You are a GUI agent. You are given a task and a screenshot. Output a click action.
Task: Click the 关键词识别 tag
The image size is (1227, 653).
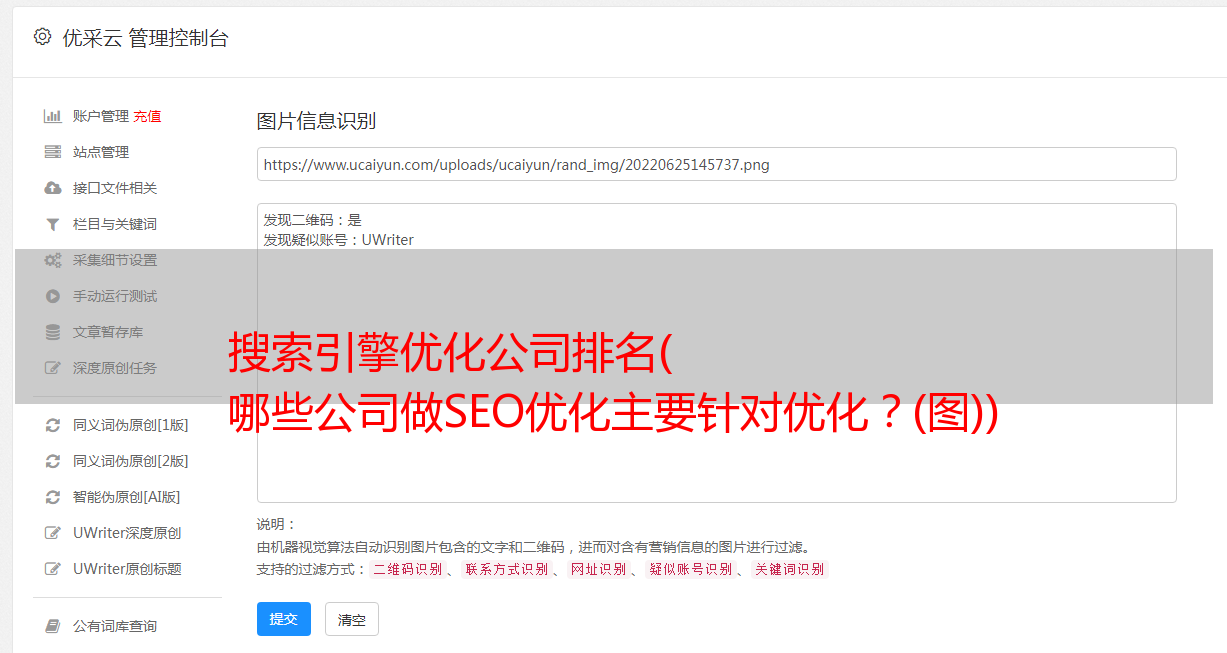pos(789,569)
